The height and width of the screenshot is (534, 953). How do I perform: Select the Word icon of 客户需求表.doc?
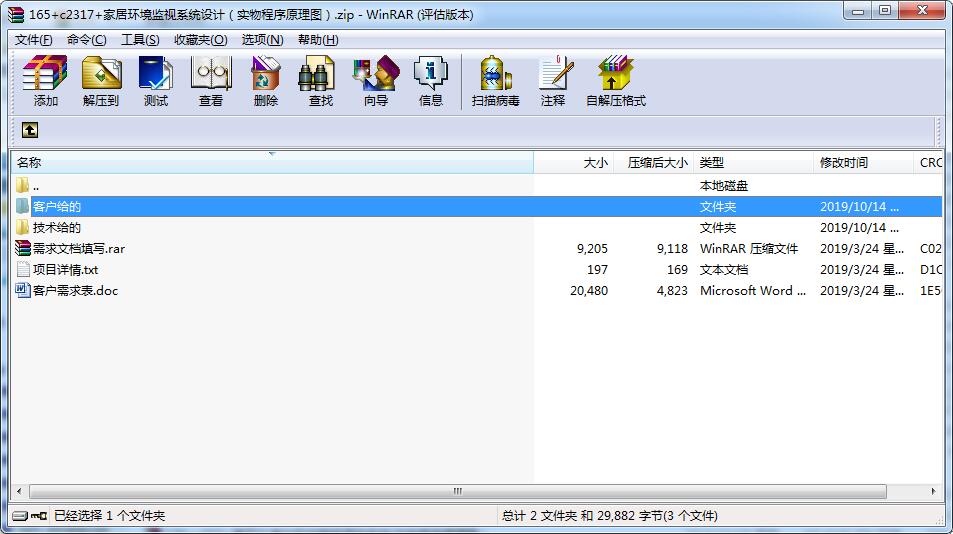click(x=22, y=290)
